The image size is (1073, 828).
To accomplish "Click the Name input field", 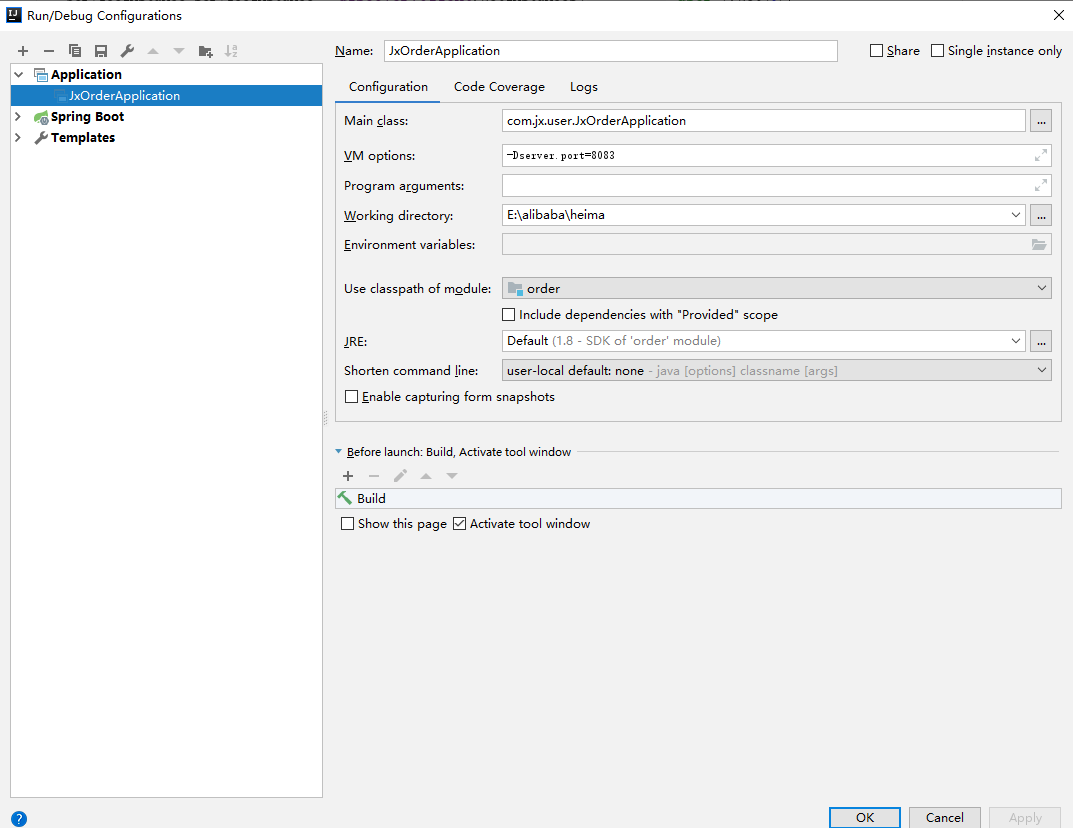I will coord(610,51).
